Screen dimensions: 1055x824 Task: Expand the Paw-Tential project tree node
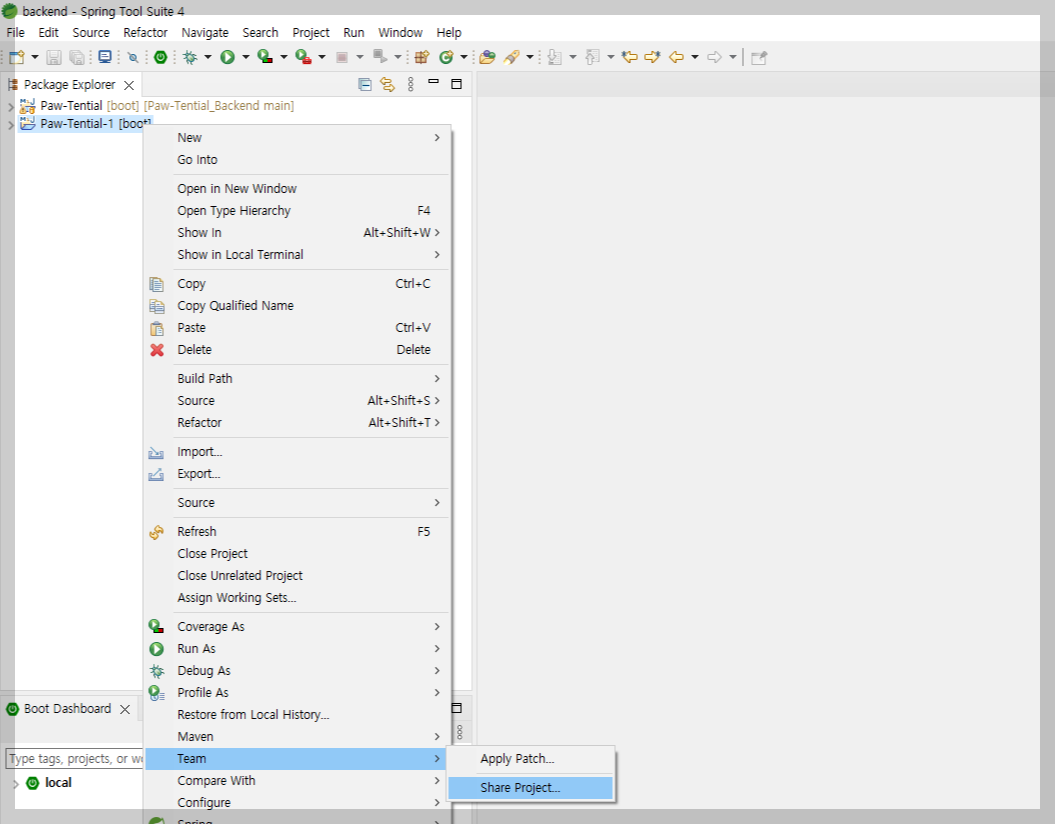click(10, 106)
